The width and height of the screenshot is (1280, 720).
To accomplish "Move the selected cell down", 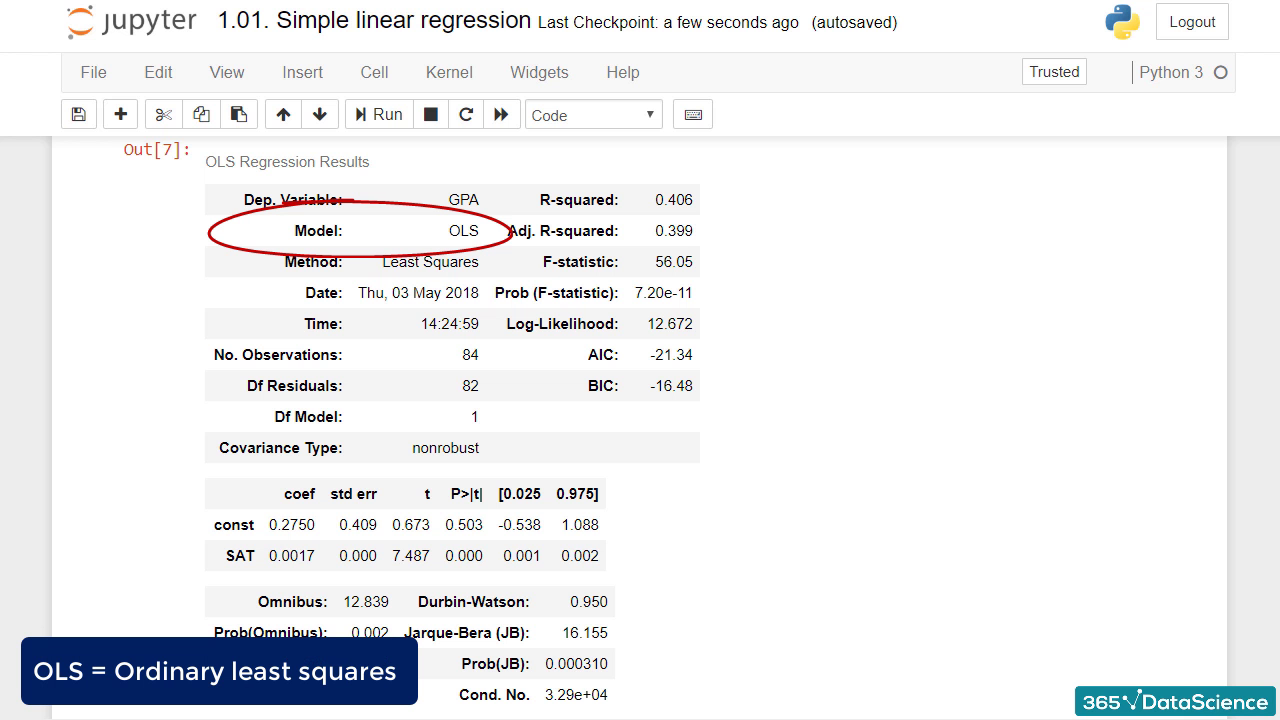I will click(x=320, y=114).
